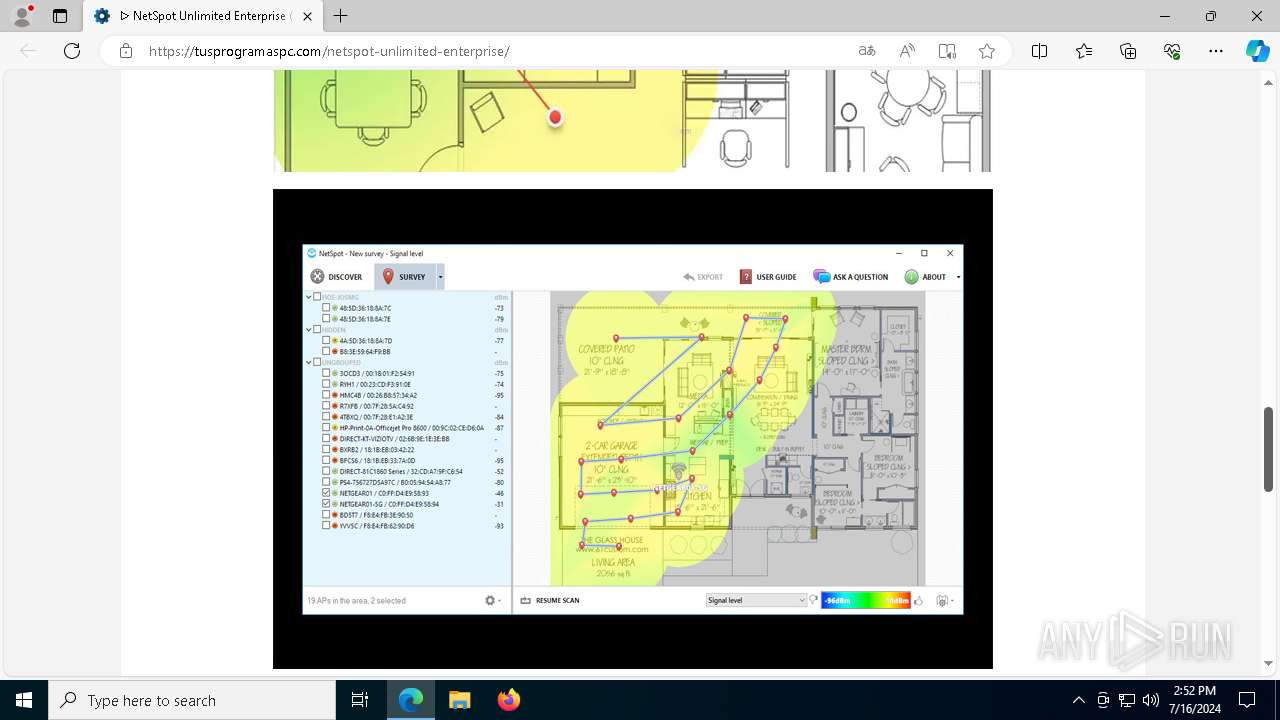Click the signal color gradient legend bar

click(866, 601)
